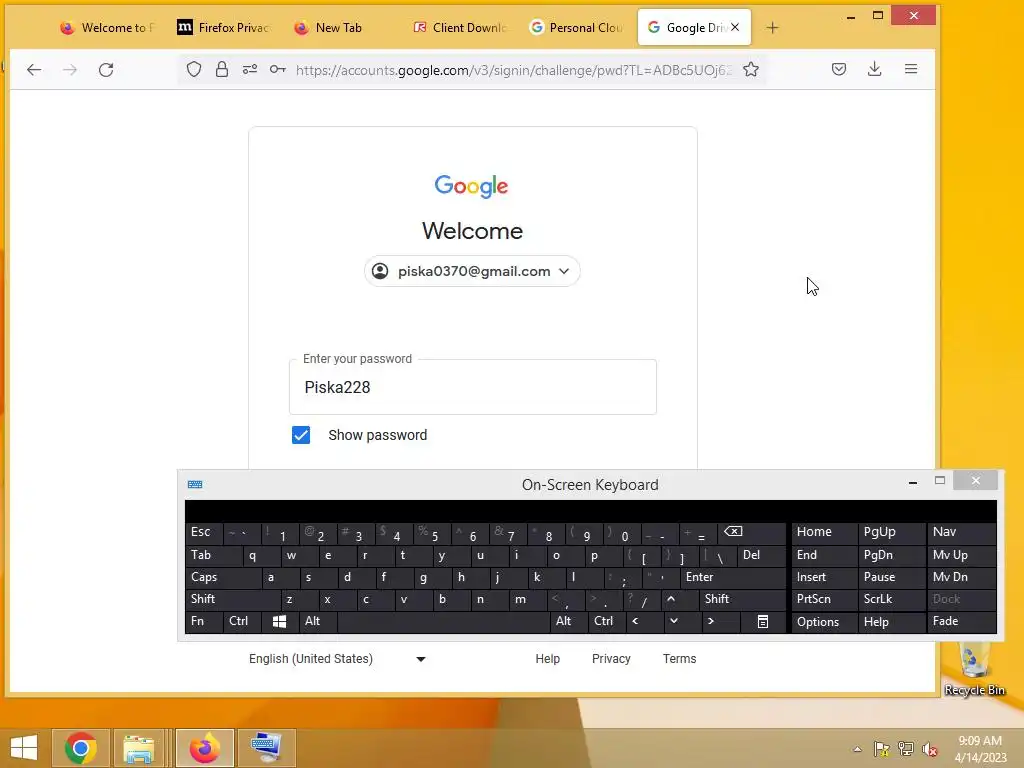
Task: Switch to the Client Download tab
Action: pos(460,27)
